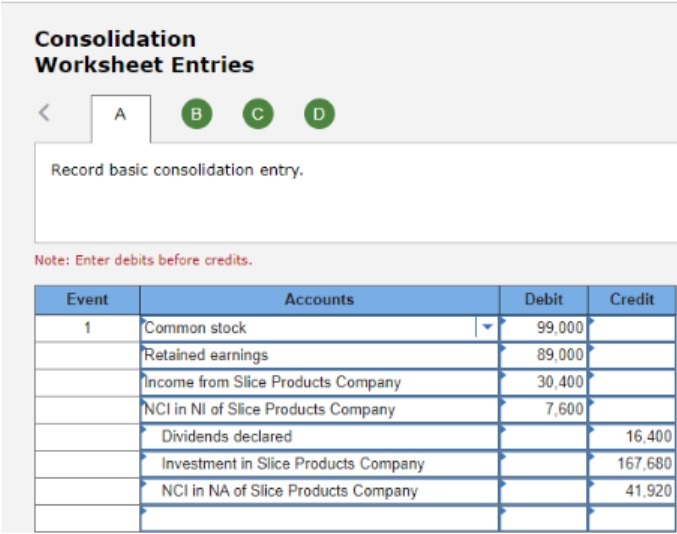The height and width of the screenshot is (534, 677).
Task: Click the Debit column header
Action: [544, 300]
